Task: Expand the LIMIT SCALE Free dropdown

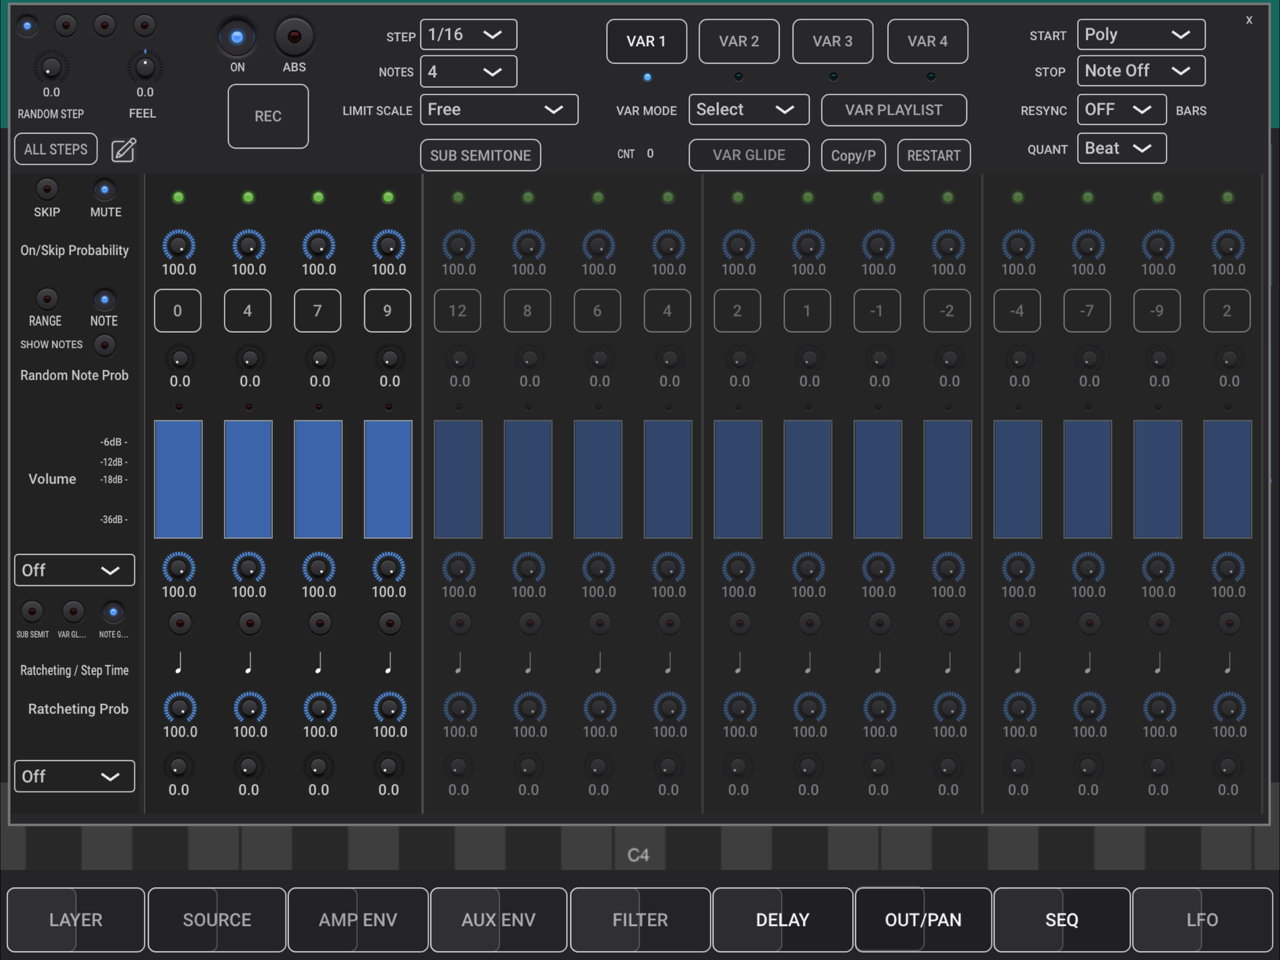Action: coord(499,110)
